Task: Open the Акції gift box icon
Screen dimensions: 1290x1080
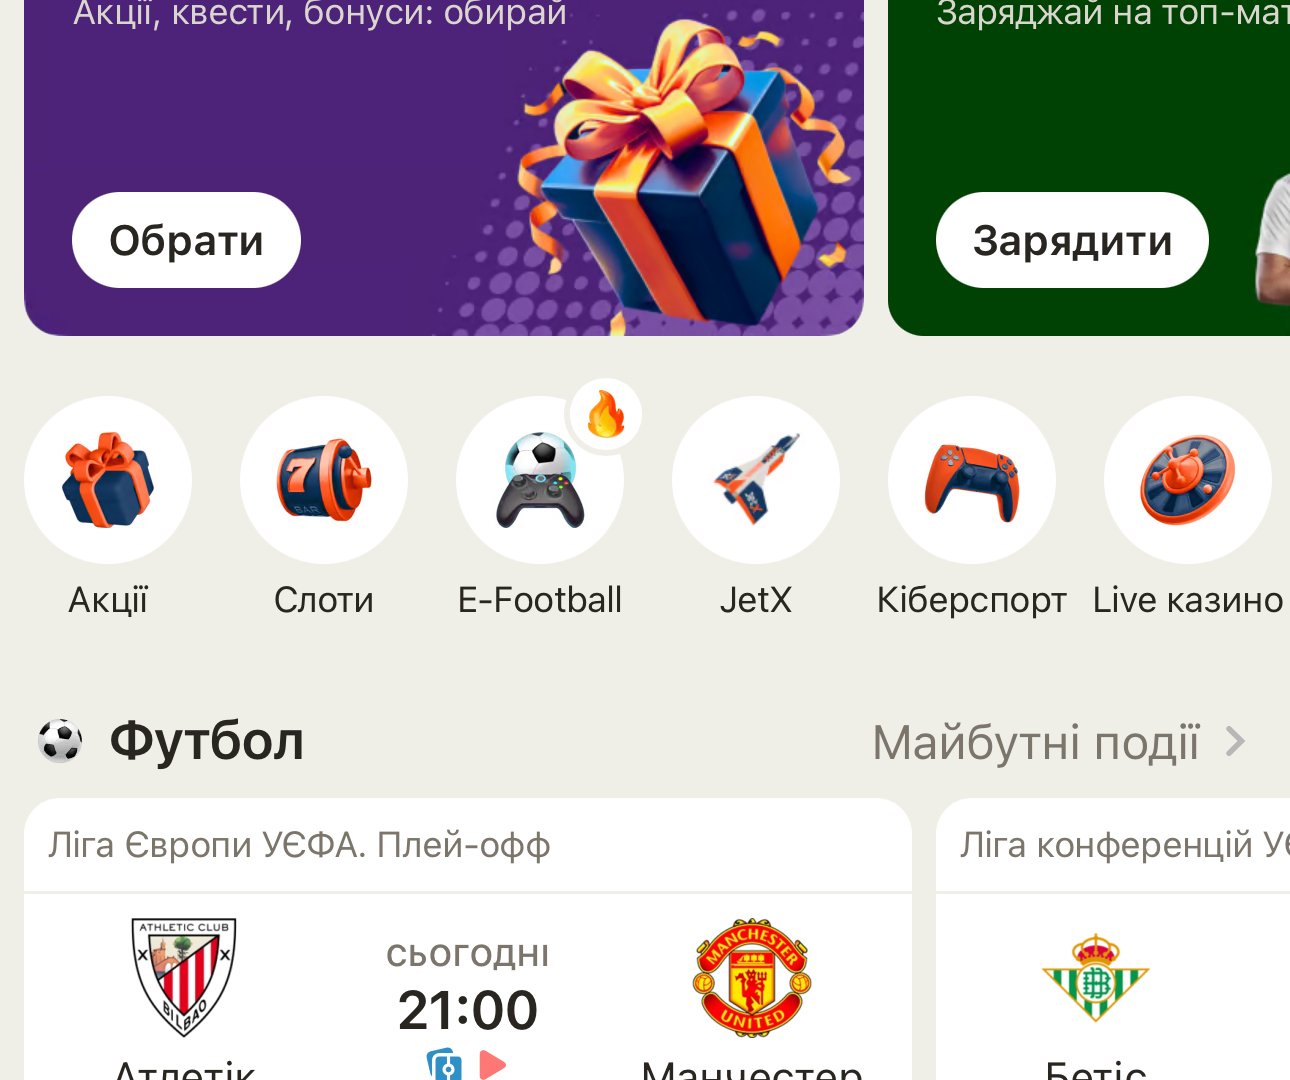Action: click(108, 480)
